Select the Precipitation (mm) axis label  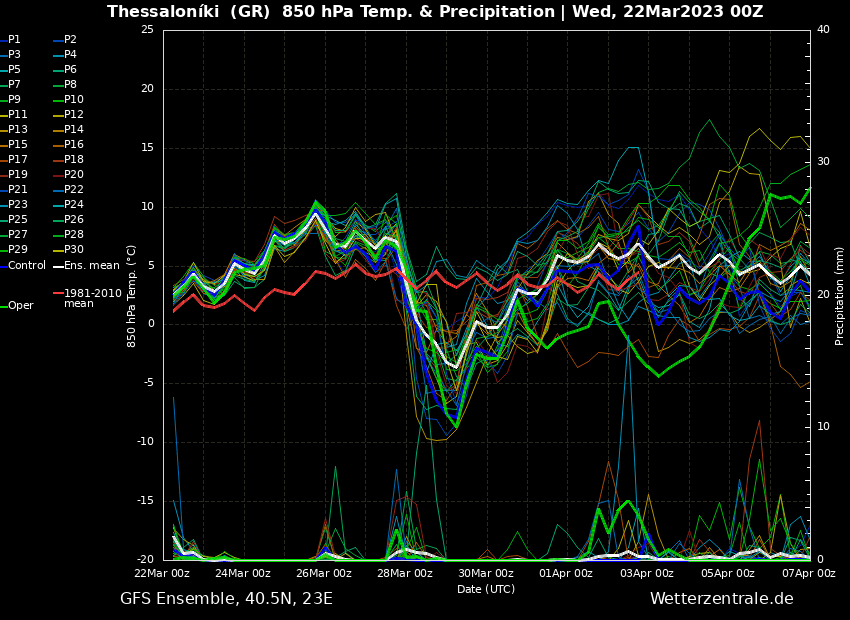(840, 295)
